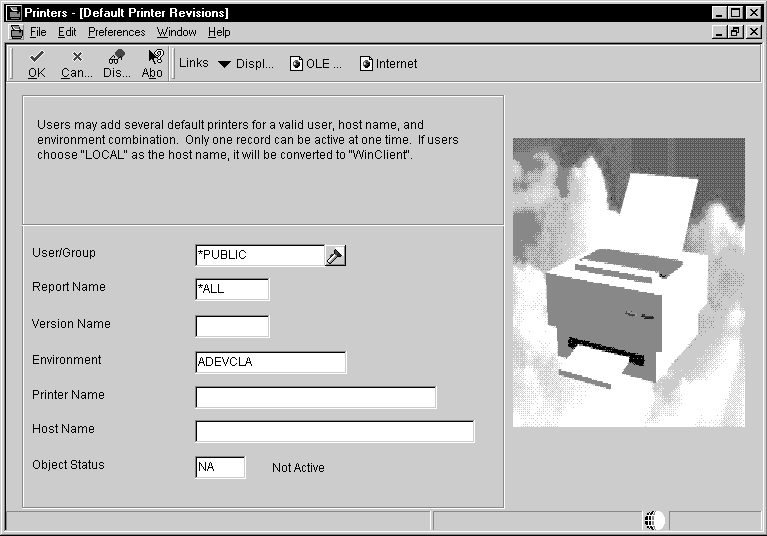Screen dimensions: 767x536
Task: Click the Printers title bar application icon
Action: click(15, 13)
